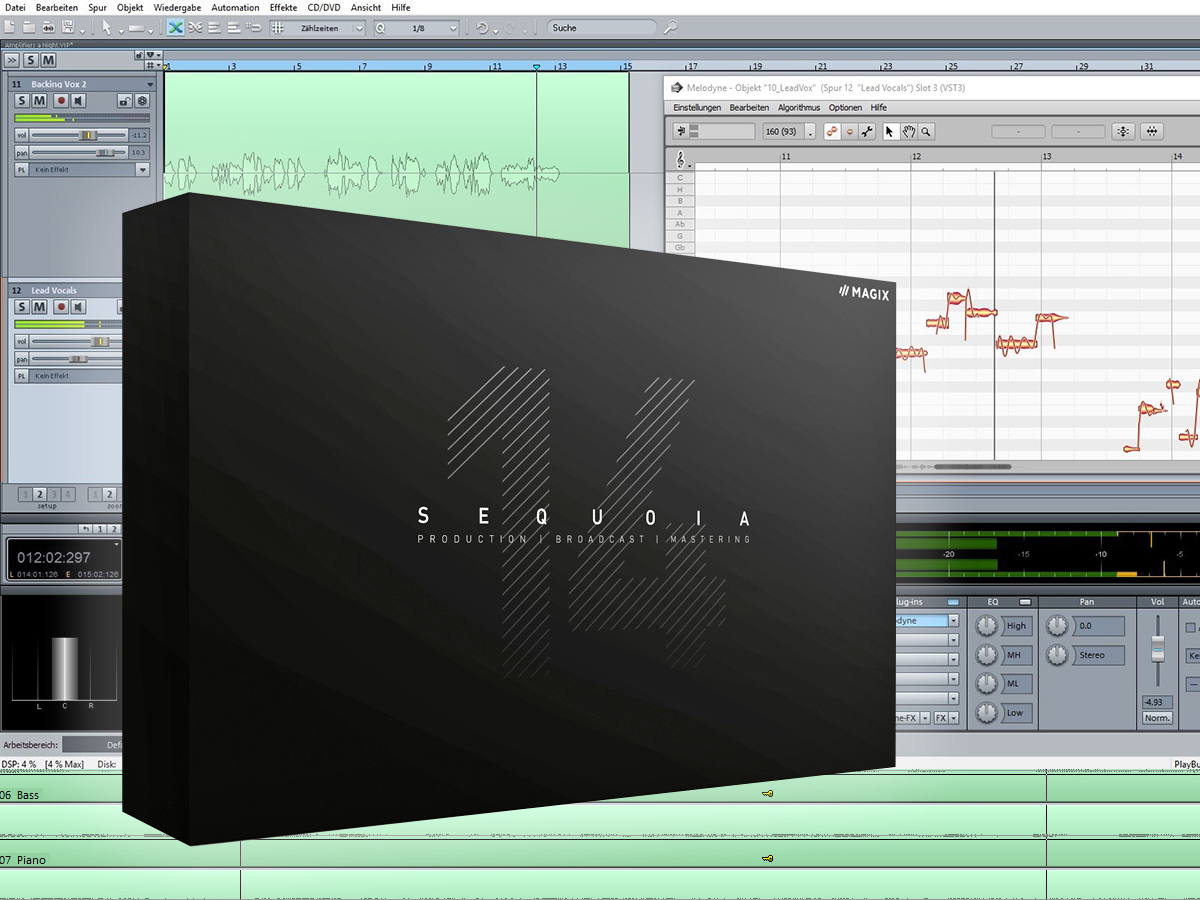The width and height of the screenshot is (1200, 900).
Task: Click the FX button in plug-ins panel
Action: click(x=941, y=718)
